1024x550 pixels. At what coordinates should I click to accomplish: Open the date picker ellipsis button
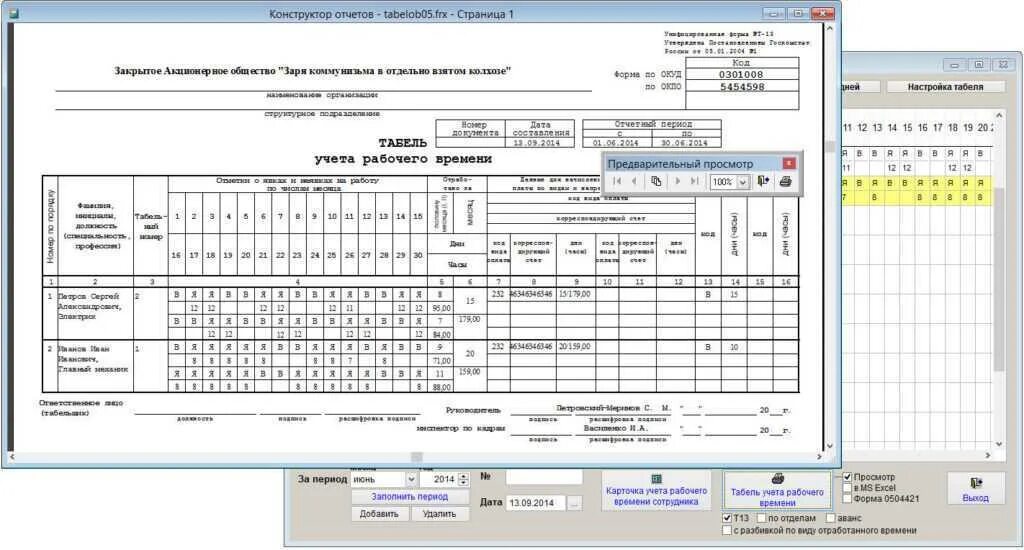[x=574, y=503]
